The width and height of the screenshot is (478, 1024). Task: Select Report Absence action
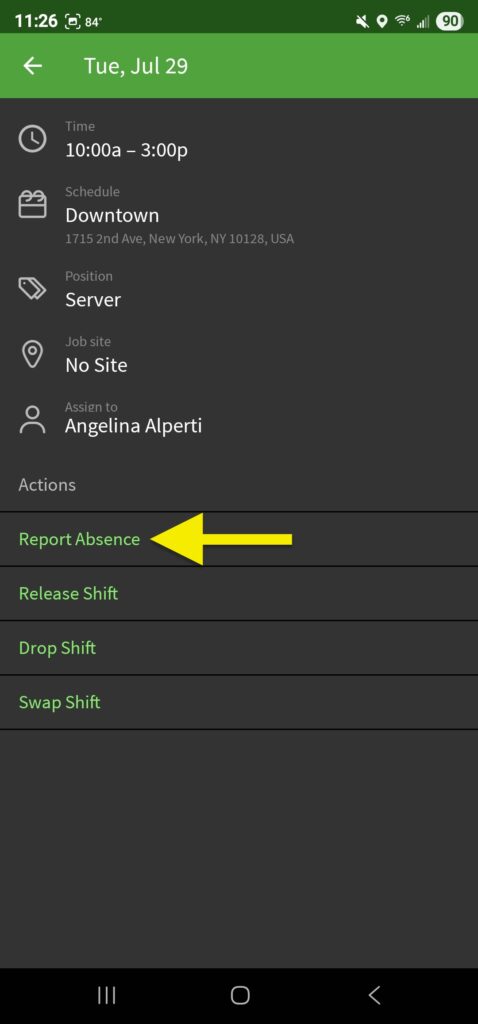pyautogui.click(x=239, y=539)
